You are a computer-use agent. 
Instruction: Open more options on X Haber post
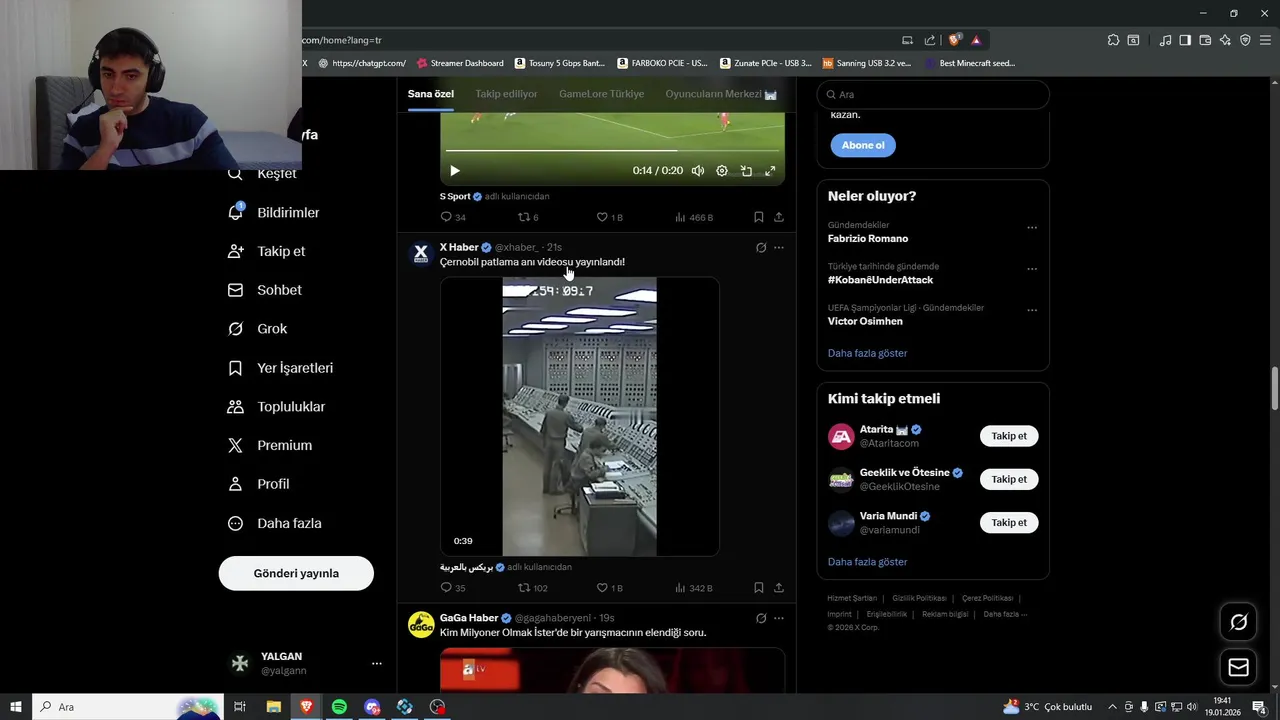coord(779,248)
